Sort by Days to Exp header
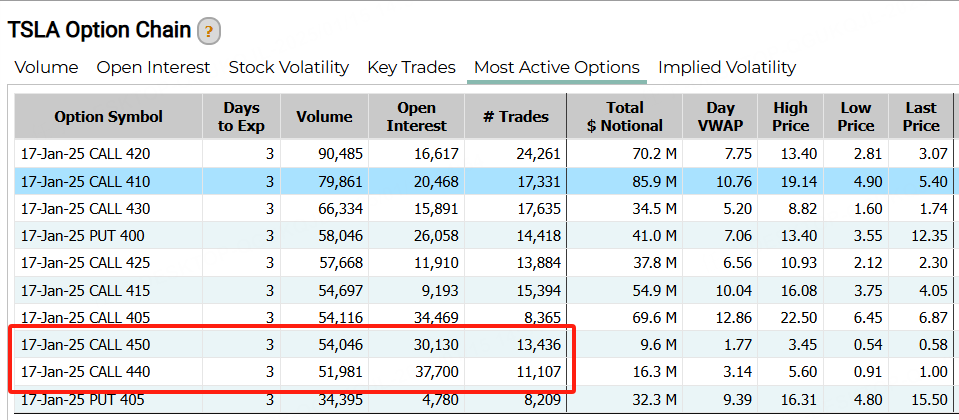 (x=242, y=117)
